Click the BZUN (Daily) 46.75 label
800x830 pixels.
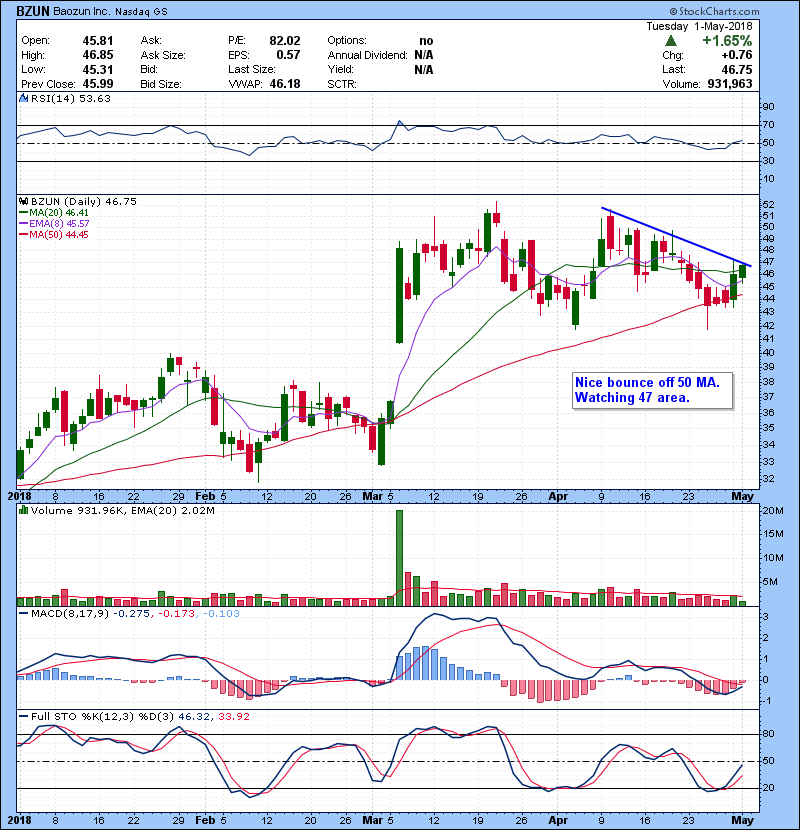coord(84,202)
